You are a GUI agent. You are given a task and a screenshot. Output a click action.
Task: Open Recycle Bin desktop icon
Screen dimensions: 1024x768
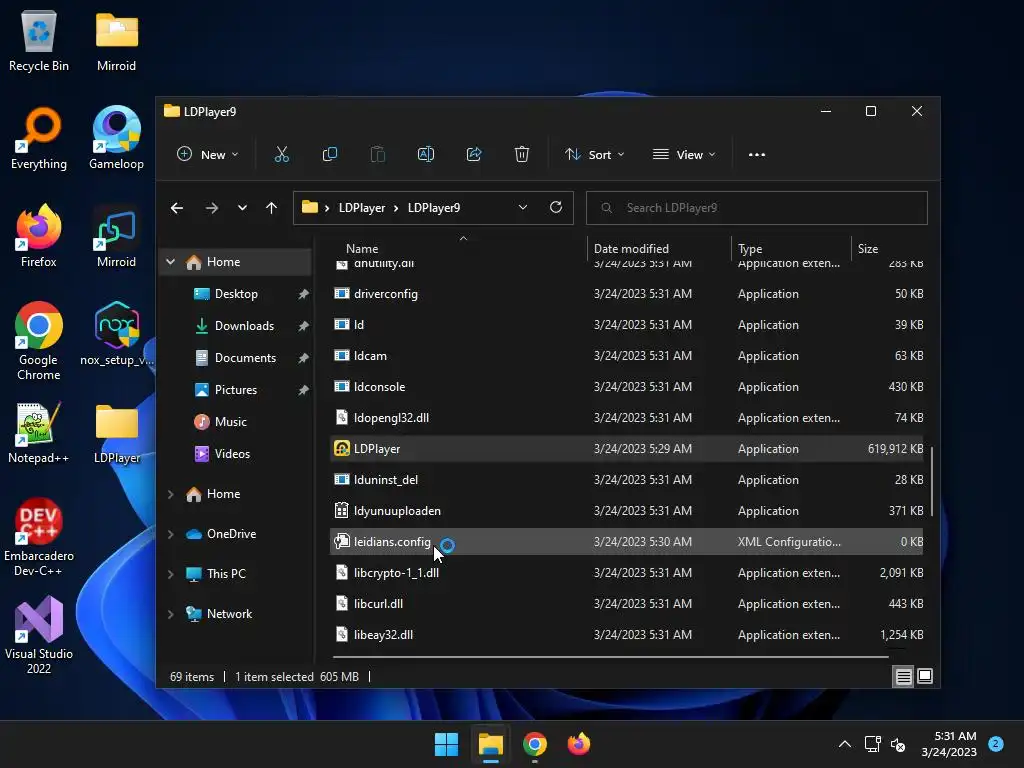click(39, 40)
